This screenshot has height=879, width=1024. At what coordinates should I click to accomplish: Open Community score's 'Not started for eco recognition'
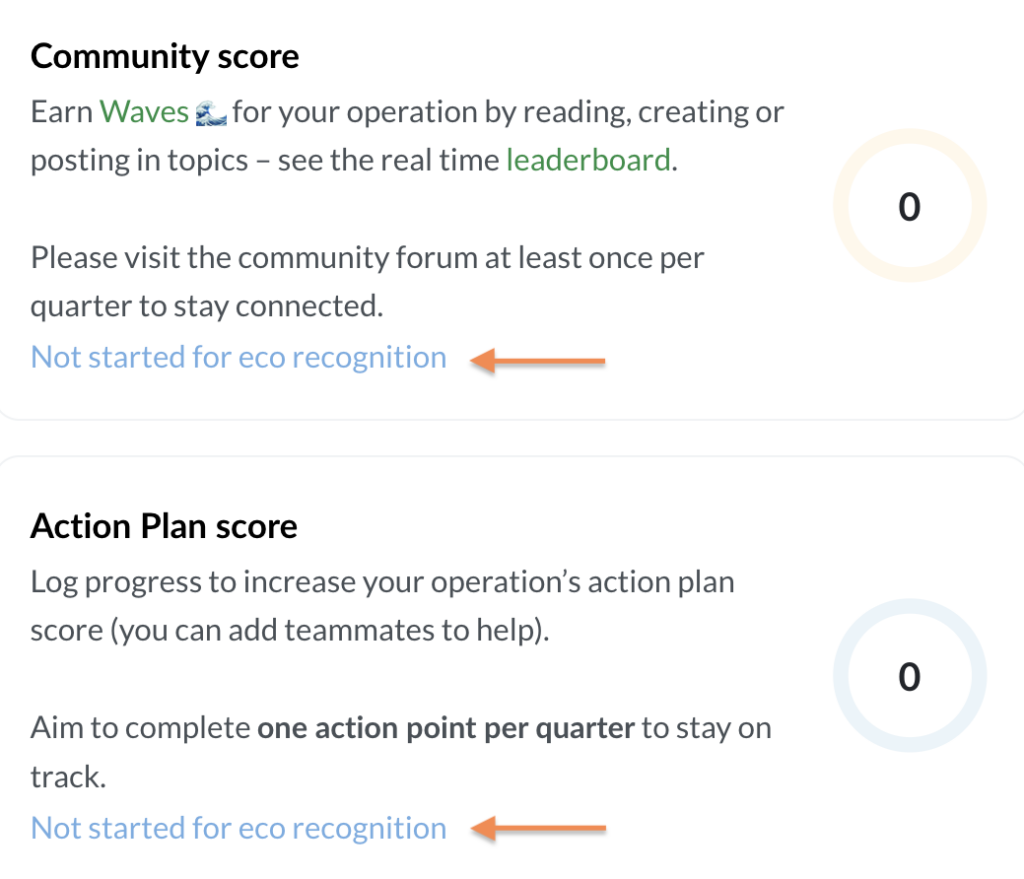[239, 357]
